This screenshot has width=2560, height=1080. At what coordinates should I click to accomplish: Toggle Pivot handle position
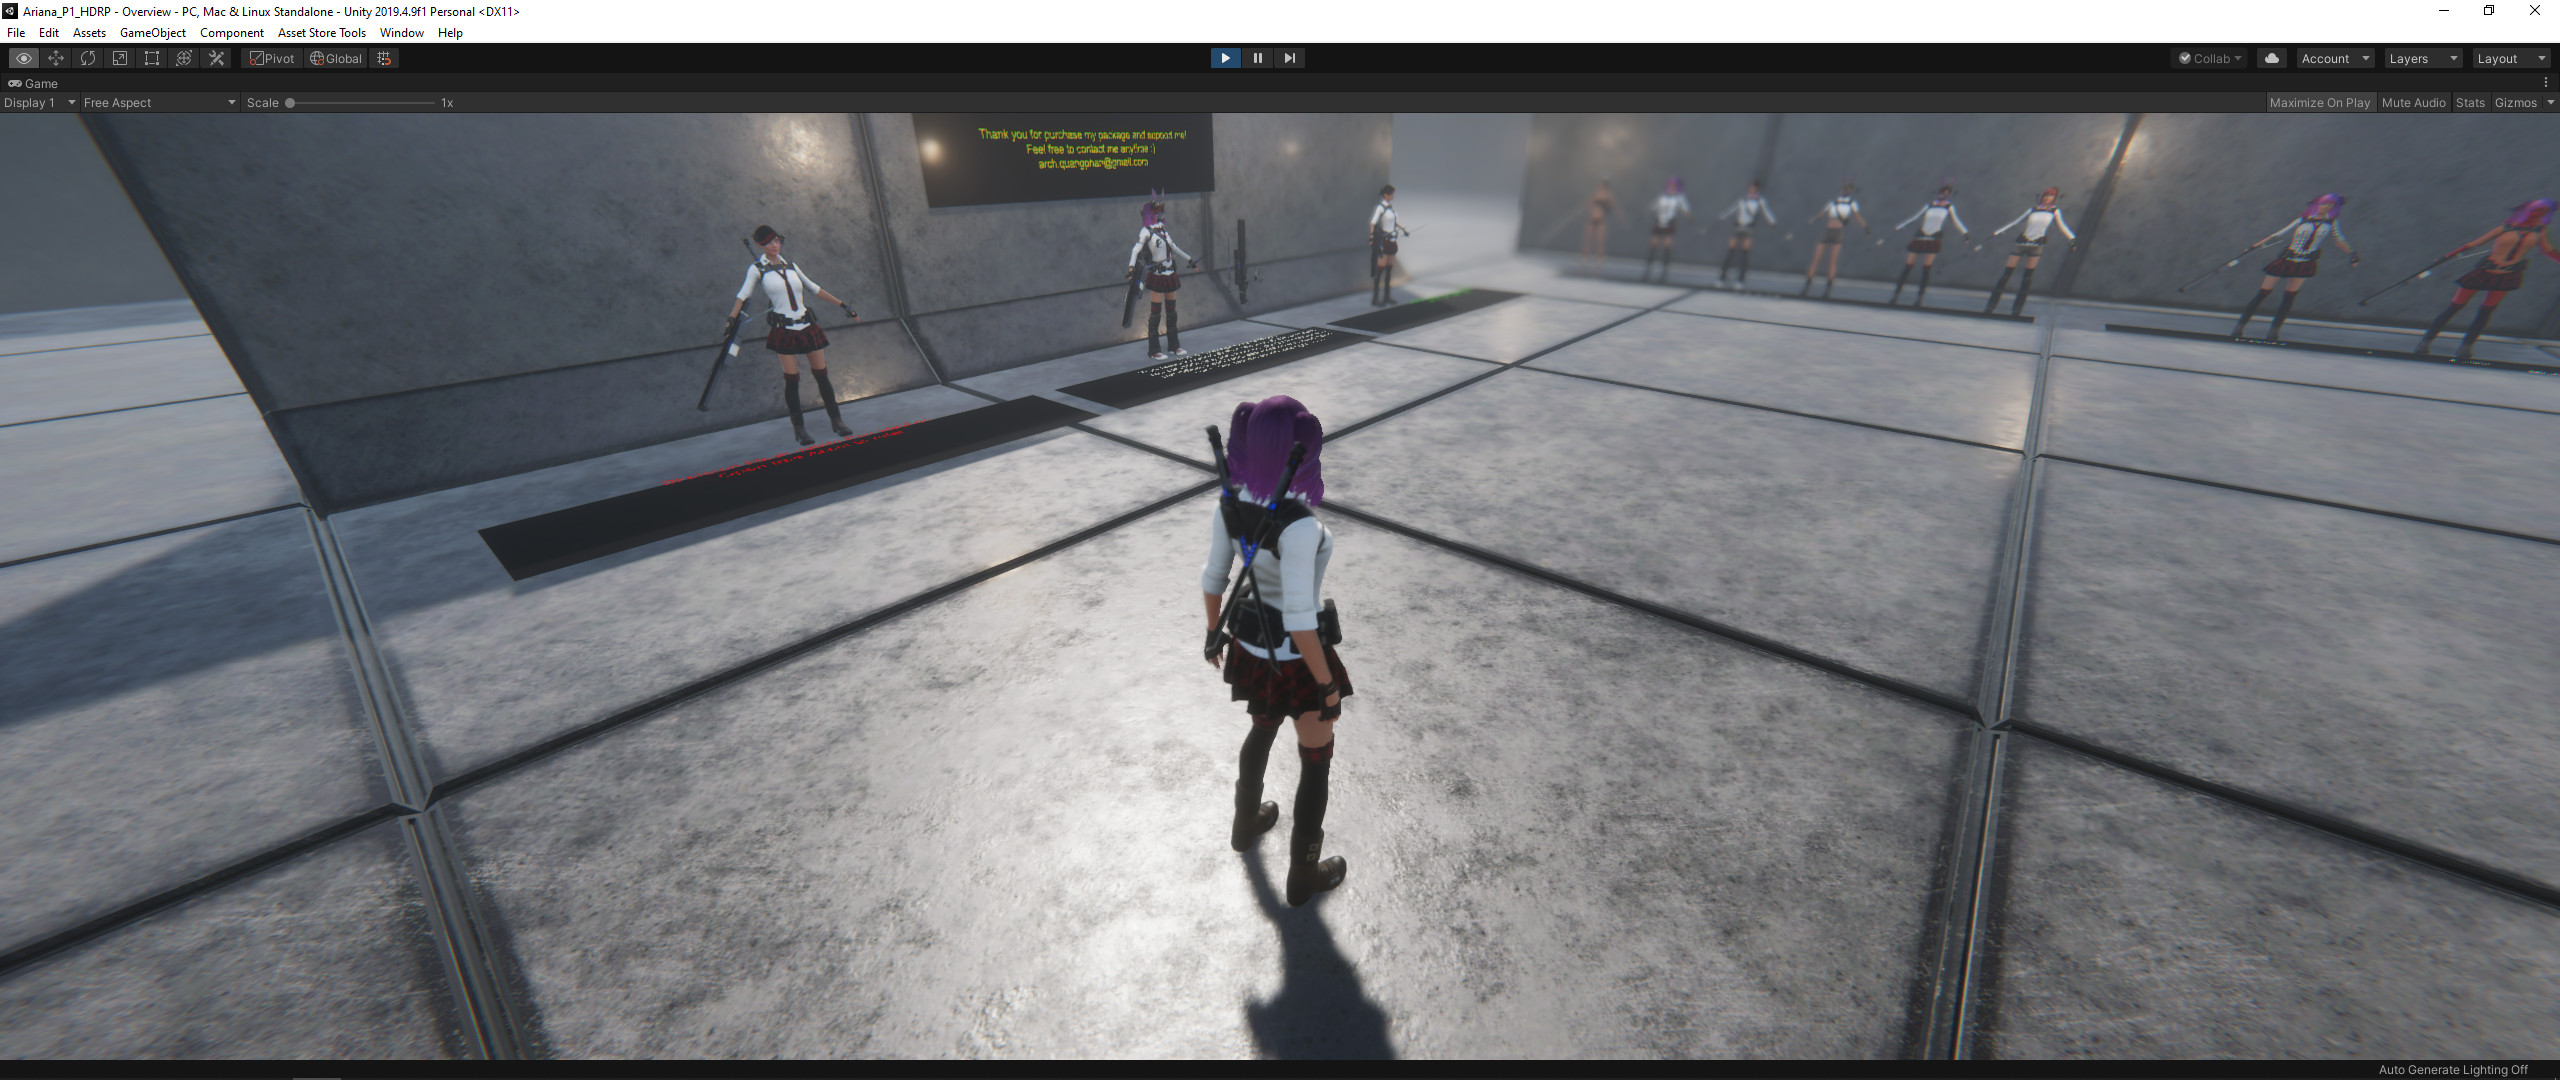272,58
